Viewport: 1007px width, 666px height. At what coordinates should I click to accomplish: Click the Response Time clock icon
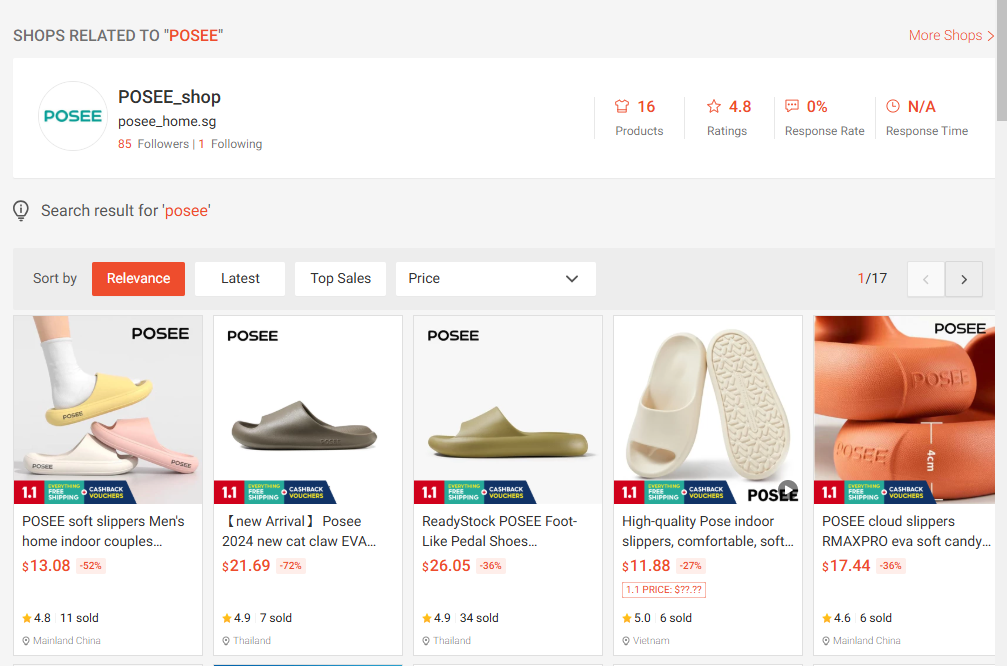tap(893, 106)
